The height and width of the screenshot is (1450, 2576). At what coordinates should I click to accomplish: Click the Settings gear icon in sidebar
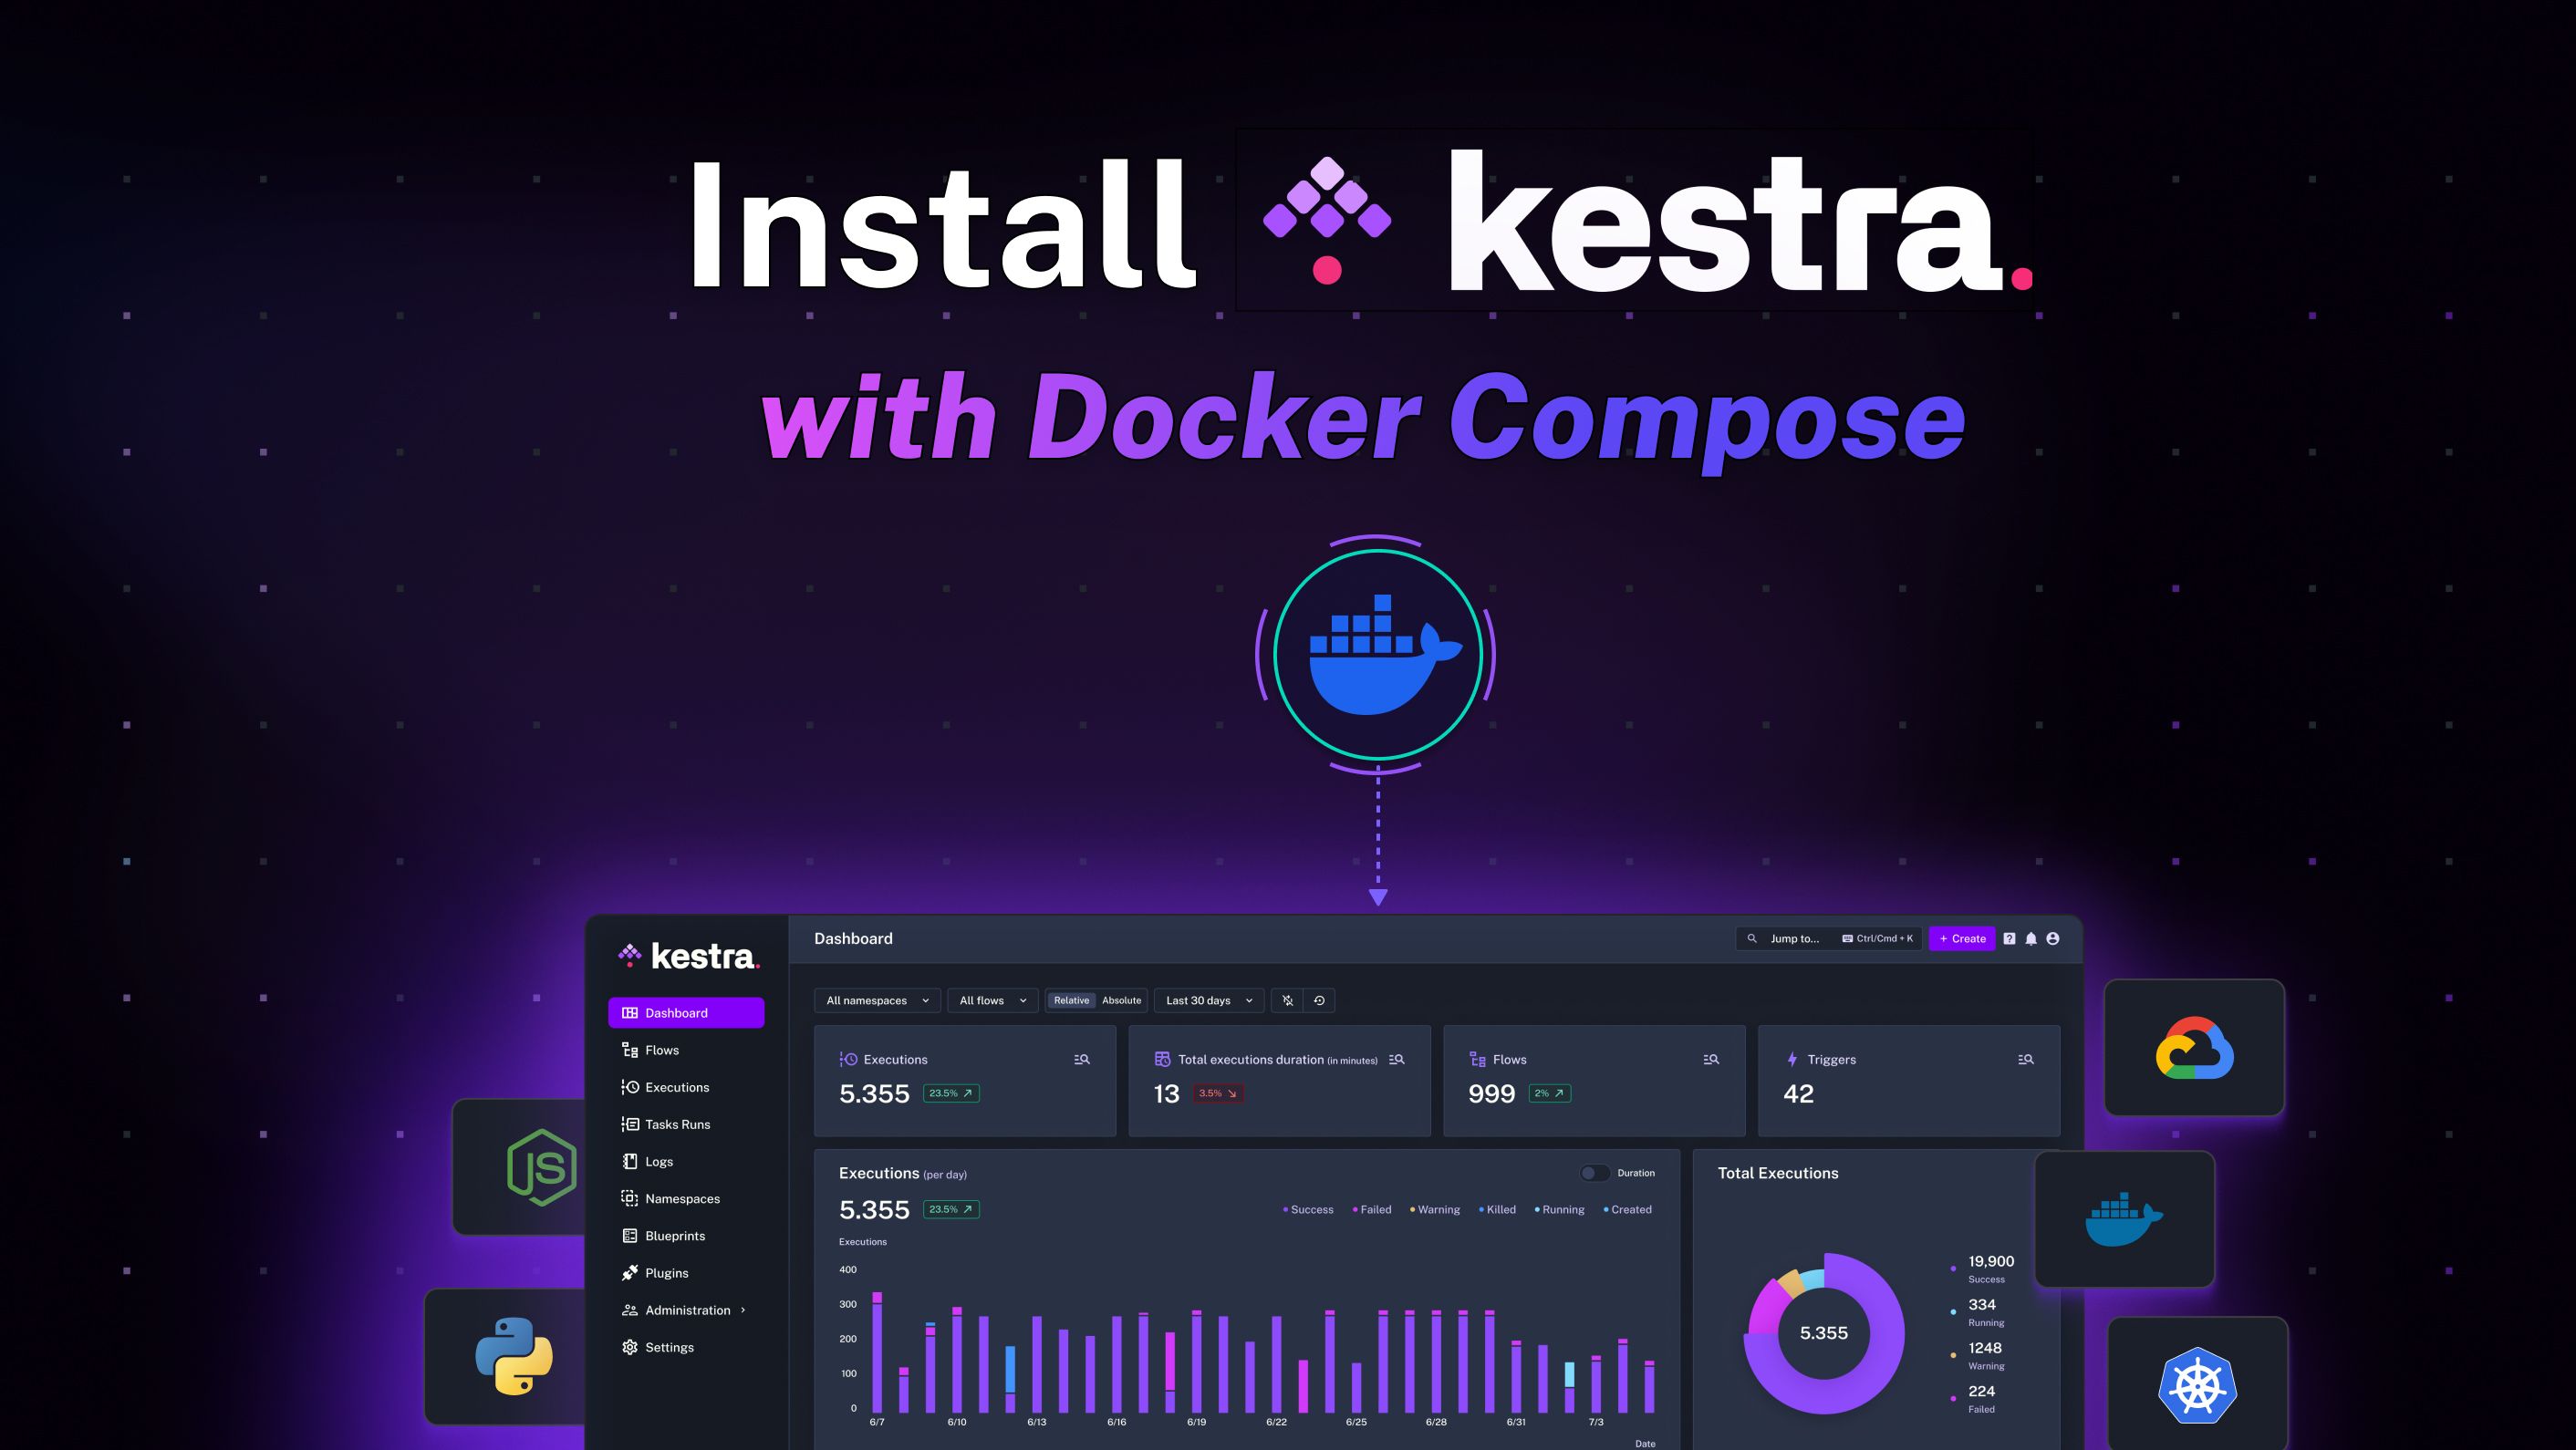click(630, 1347)
